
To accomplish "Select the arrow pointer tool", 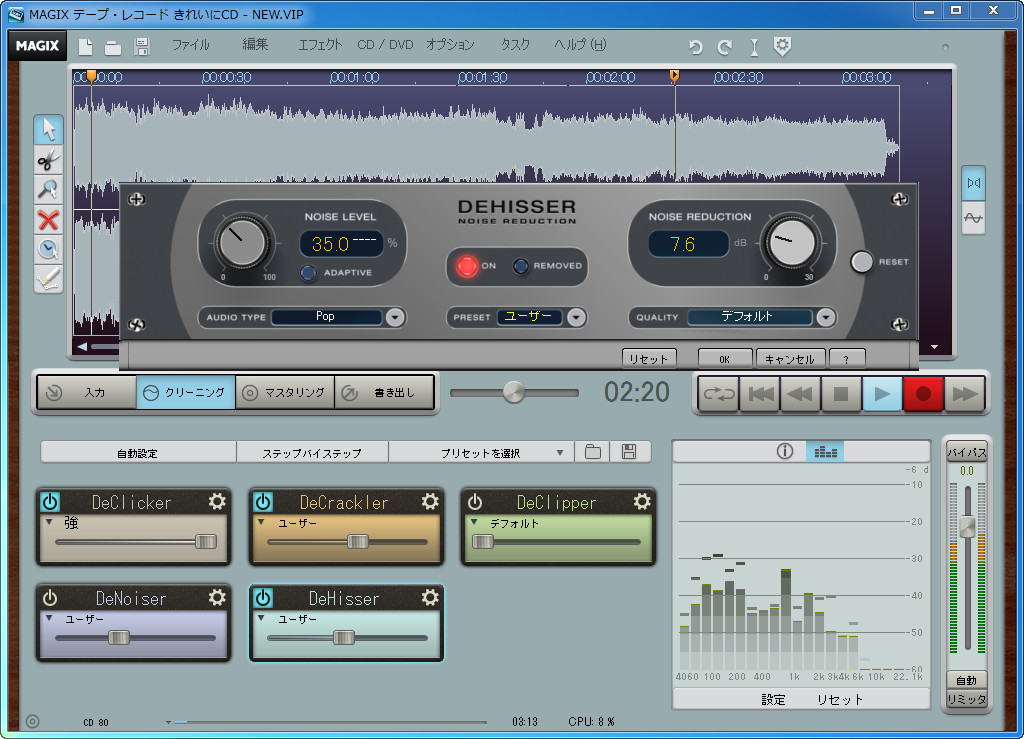I will pyautogui.click(x=49, y=129).
